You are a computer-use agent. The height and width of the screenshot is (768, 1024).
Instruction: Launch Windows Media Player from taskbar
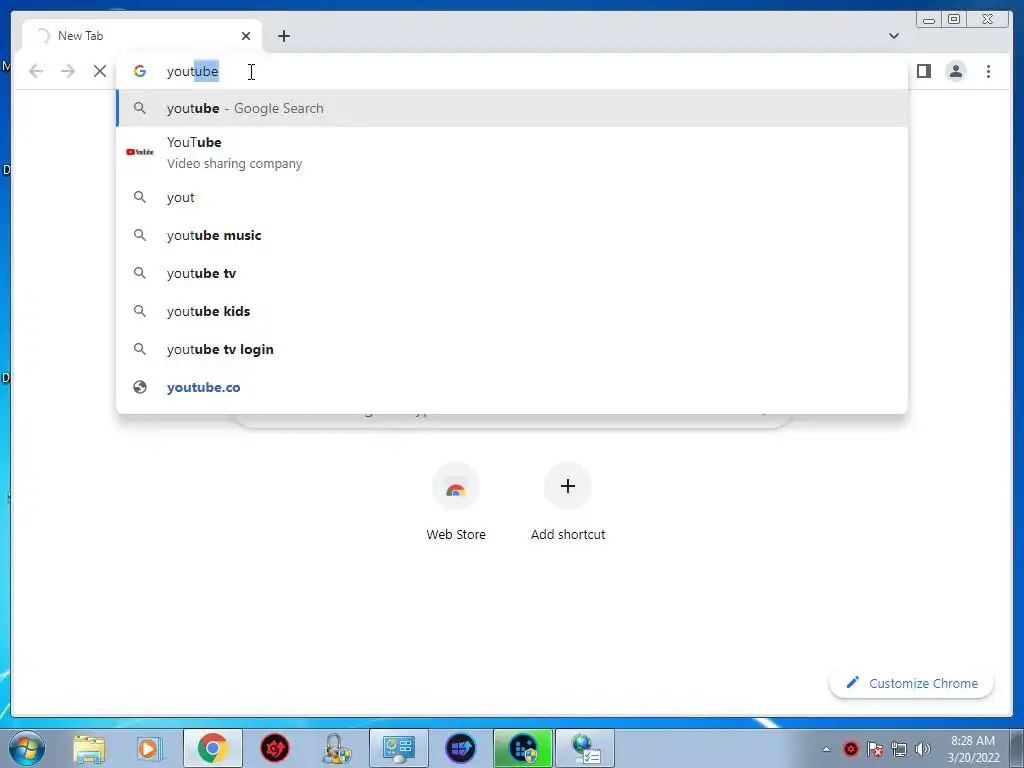149,748
